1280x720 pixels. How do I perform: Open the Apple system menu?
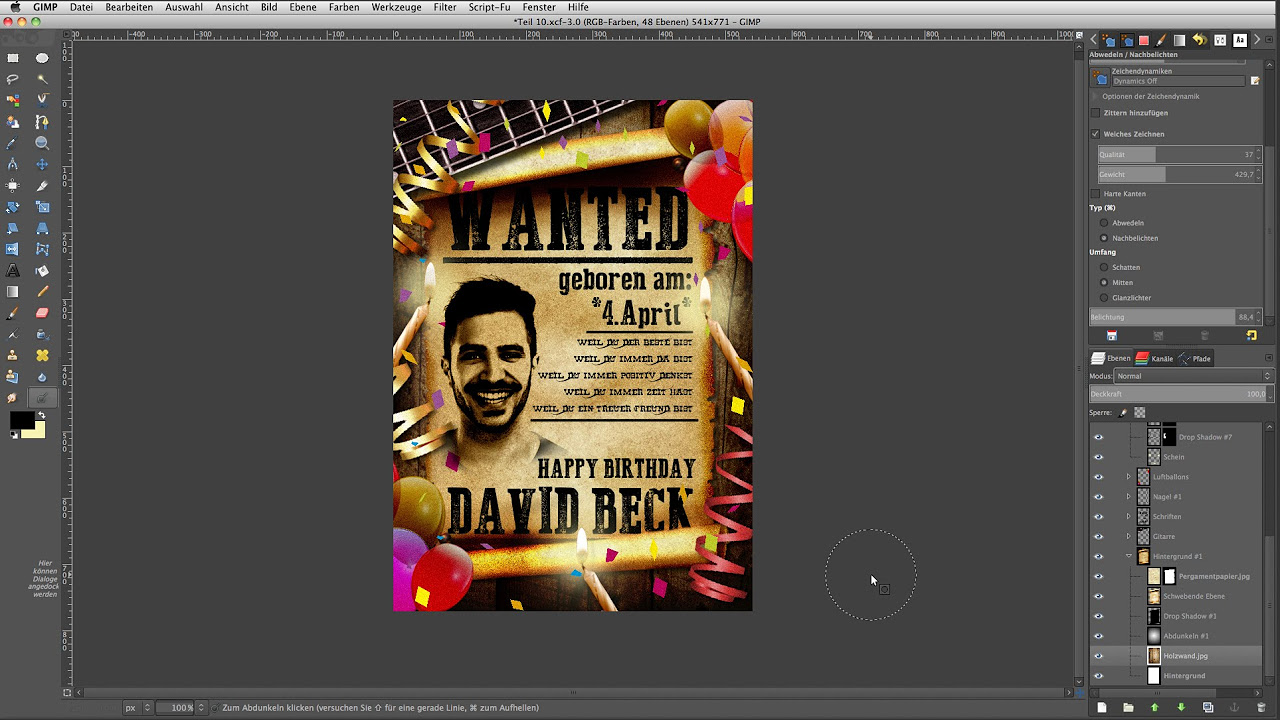(13, 7)
